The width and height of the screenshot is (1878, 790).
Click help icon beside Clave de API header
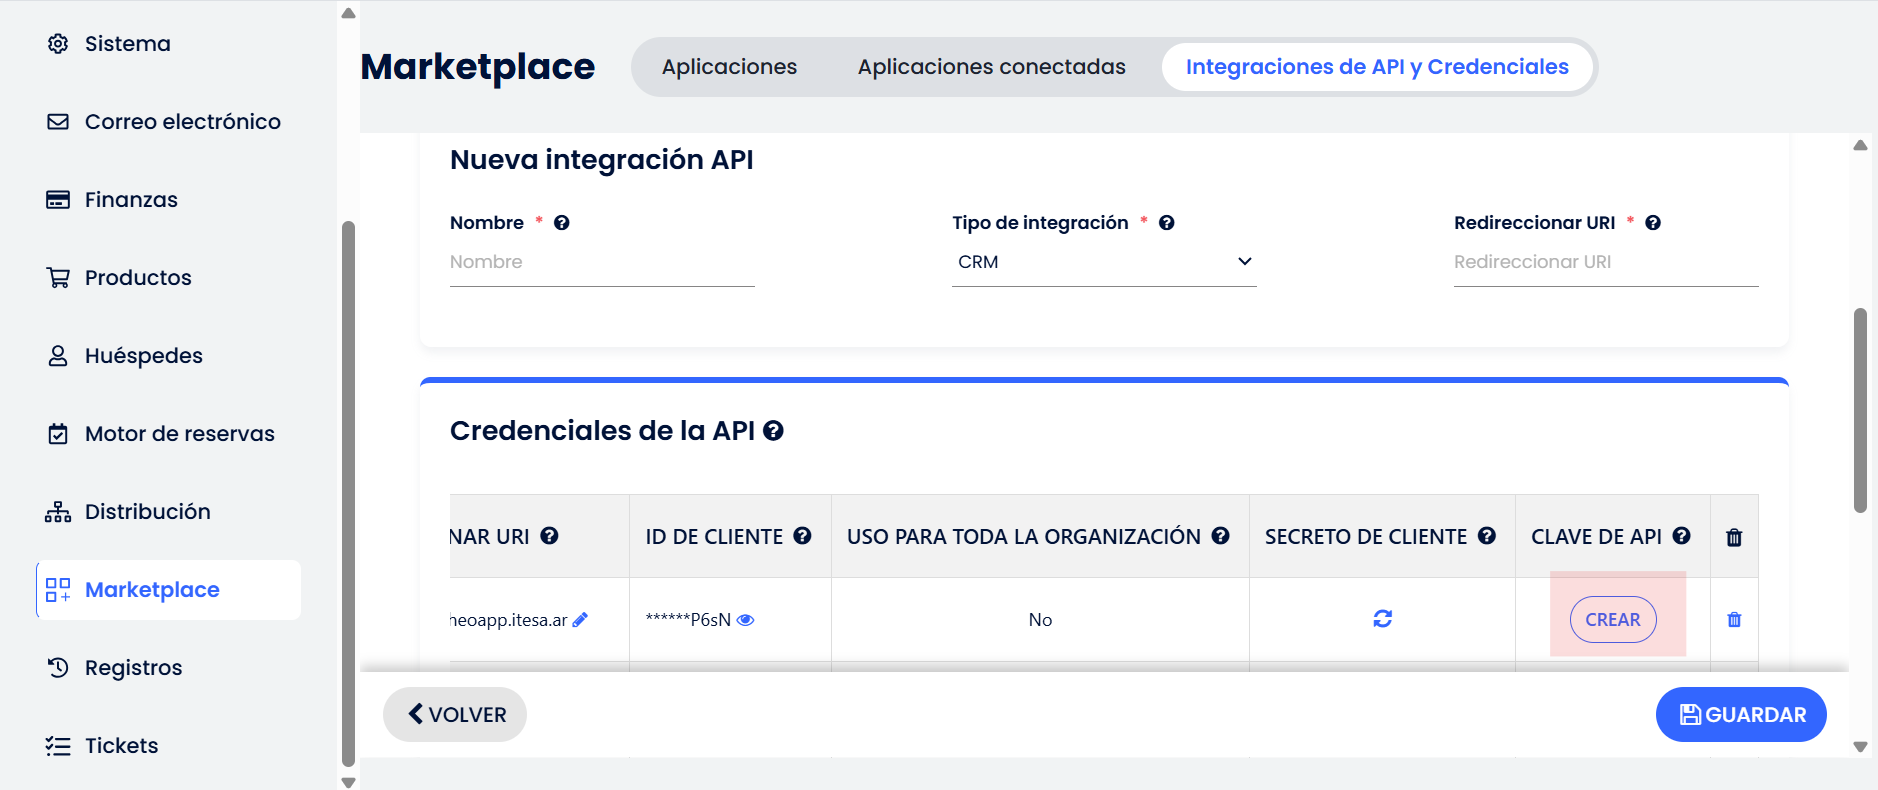click(x=1681, y=536)
